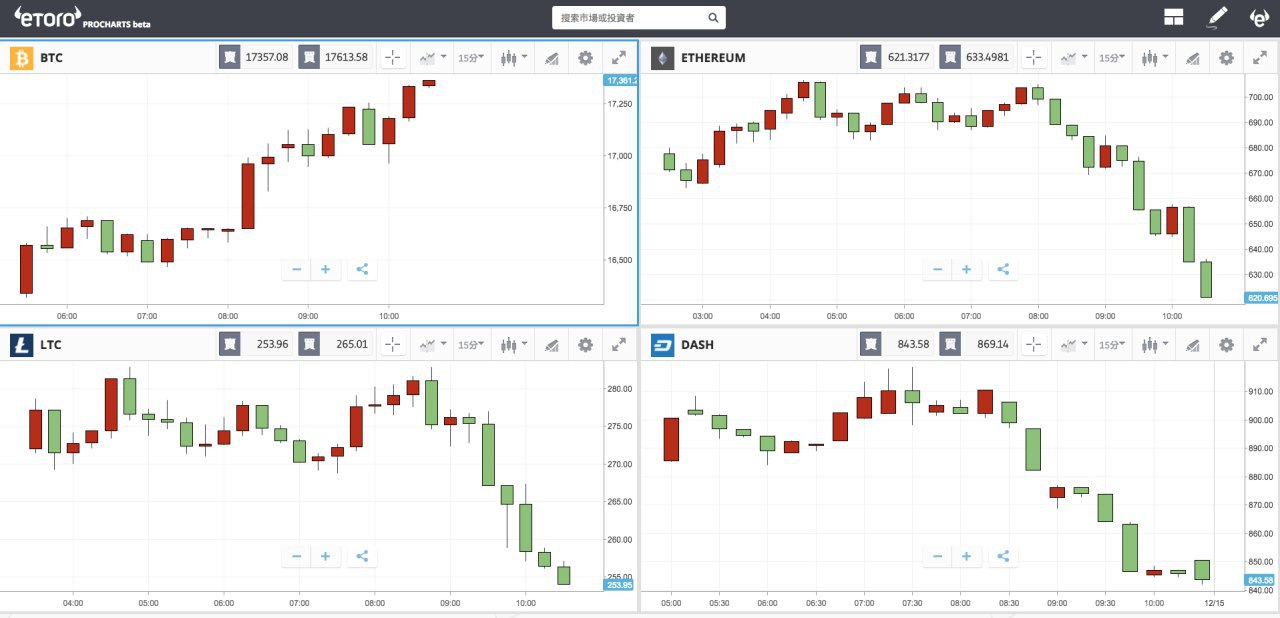Select the pencil drawing tool in header
Screen dimensions: 1280x618
click(x=1217, y=17)
